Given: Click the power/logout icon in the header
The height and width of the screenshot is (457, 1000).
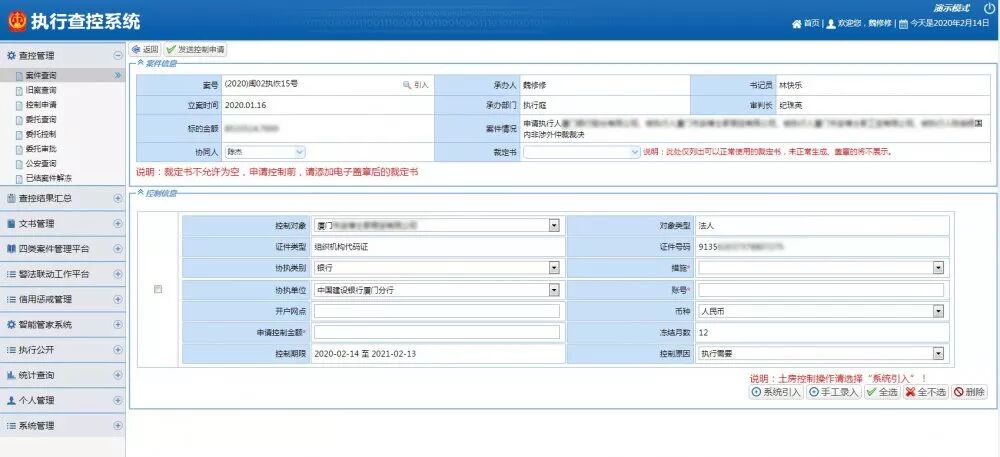Looking at the screenshot, I should [x=989, y=8].
